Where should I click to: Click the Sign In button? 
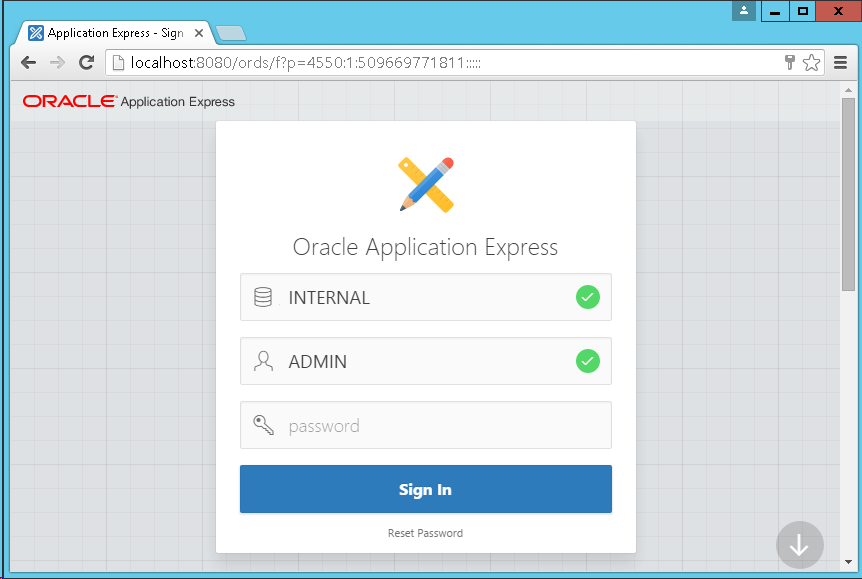(426, 489)
